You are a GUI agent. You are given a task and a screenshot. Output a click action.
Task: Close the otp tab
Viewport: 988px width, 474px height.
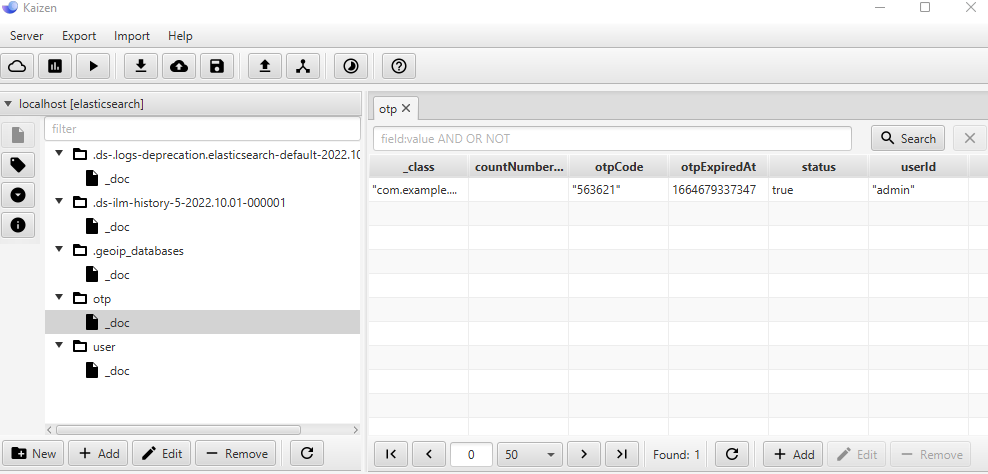pos(406,108)
